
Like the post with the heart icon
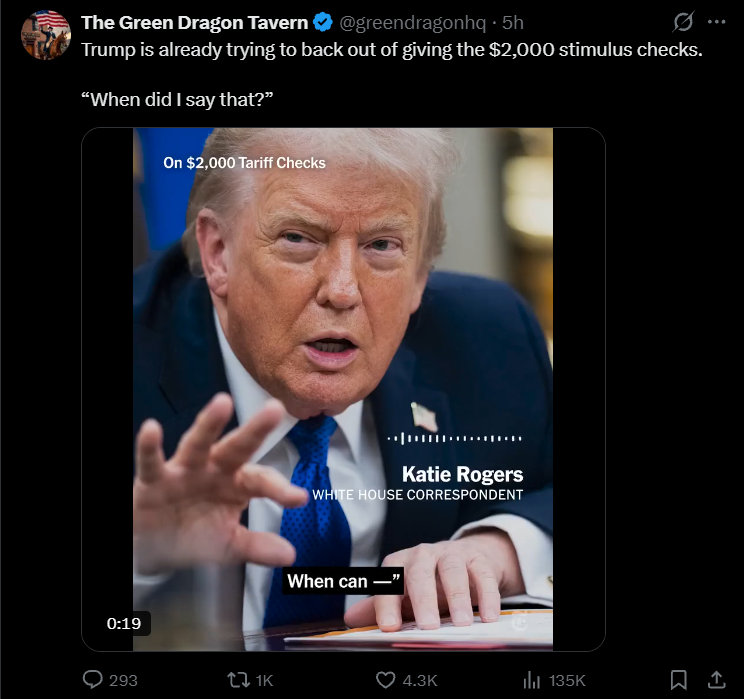tap(385, 680)
